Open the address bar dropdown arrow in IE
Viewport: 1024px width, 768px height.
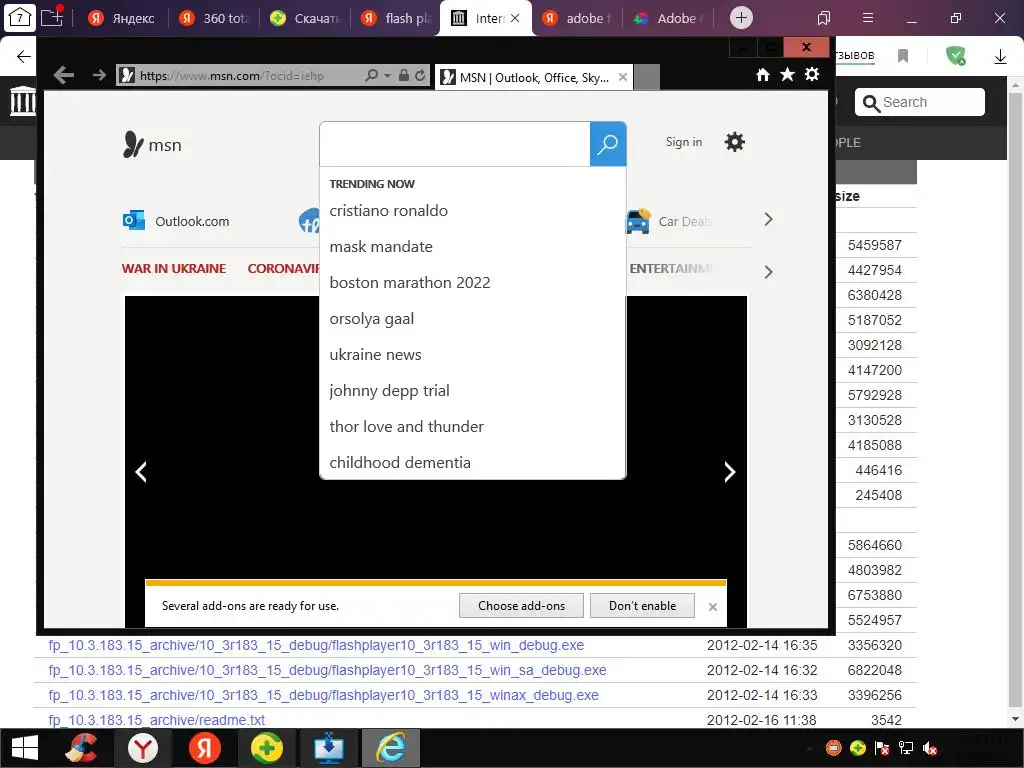pyautogui.click(x=387, y=76)
